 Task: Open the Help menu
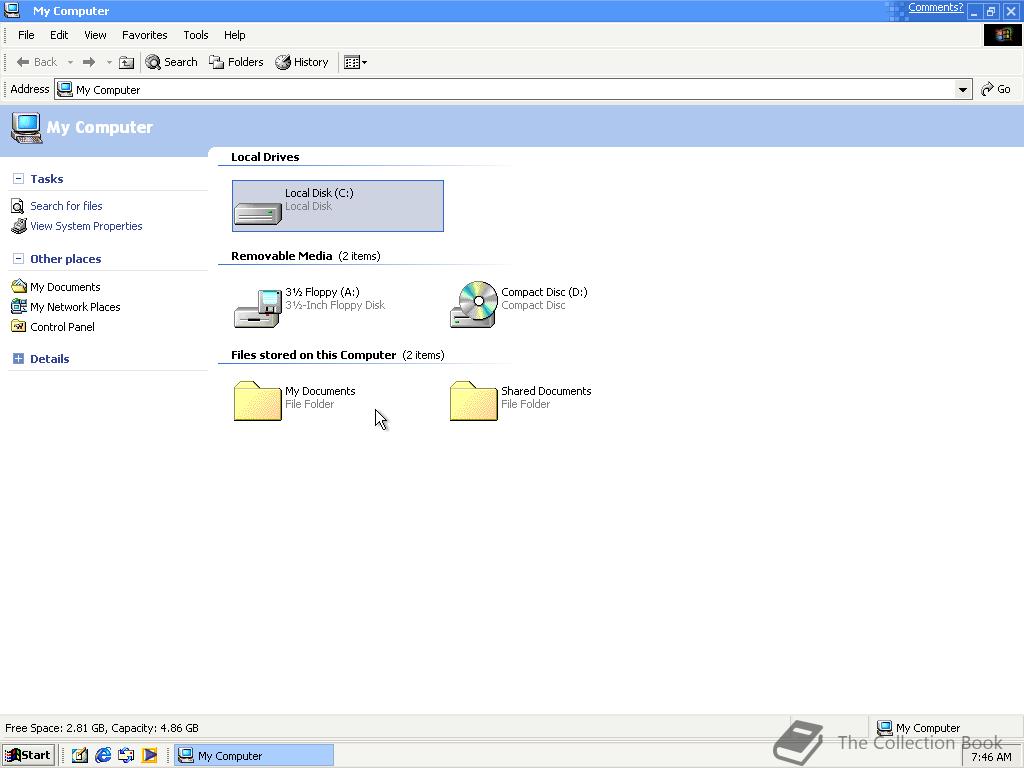point(234,35)
